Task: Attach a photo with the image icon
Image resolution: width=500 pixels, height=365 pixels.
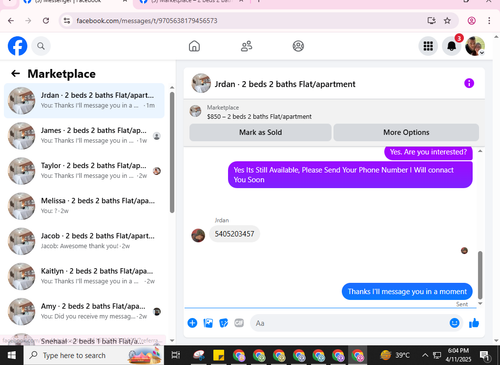Action: 208,323
